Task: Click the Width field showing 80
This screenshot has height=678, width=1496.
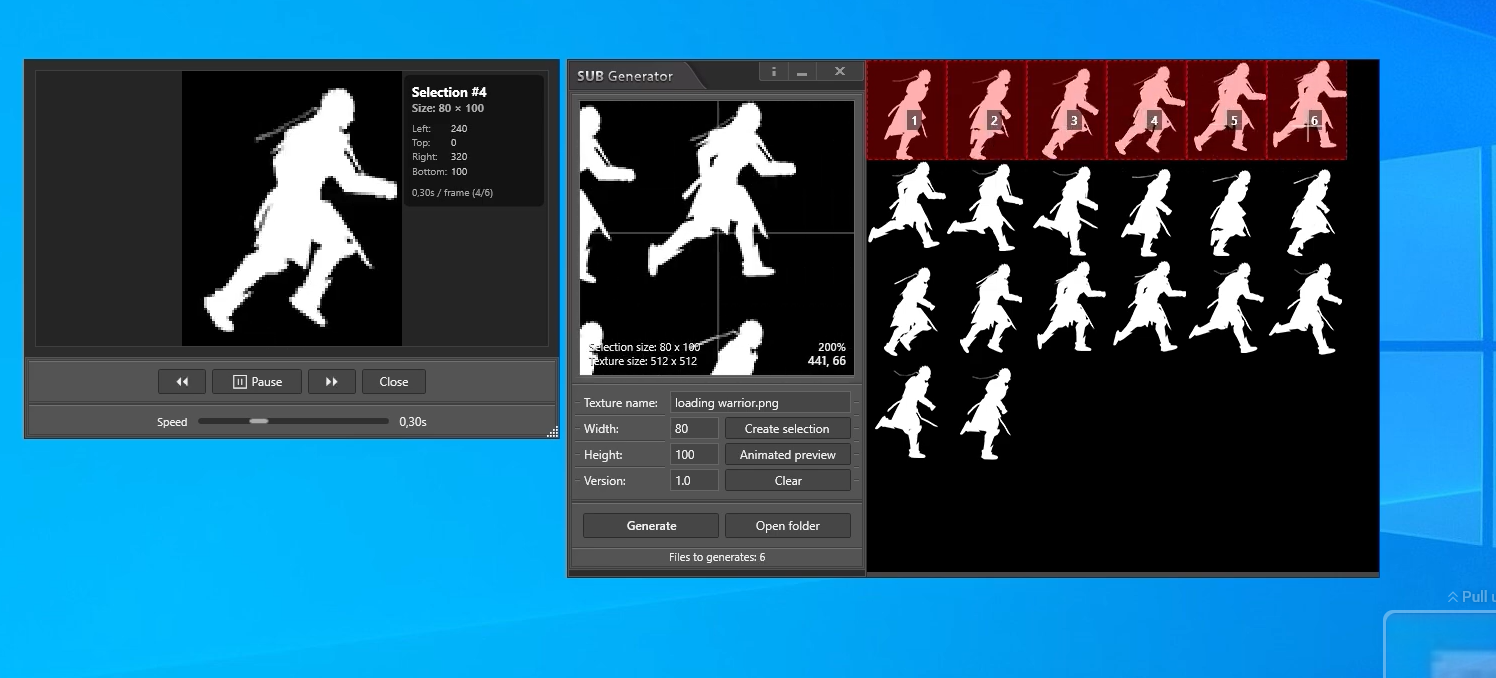Action: tap(694, 429)
